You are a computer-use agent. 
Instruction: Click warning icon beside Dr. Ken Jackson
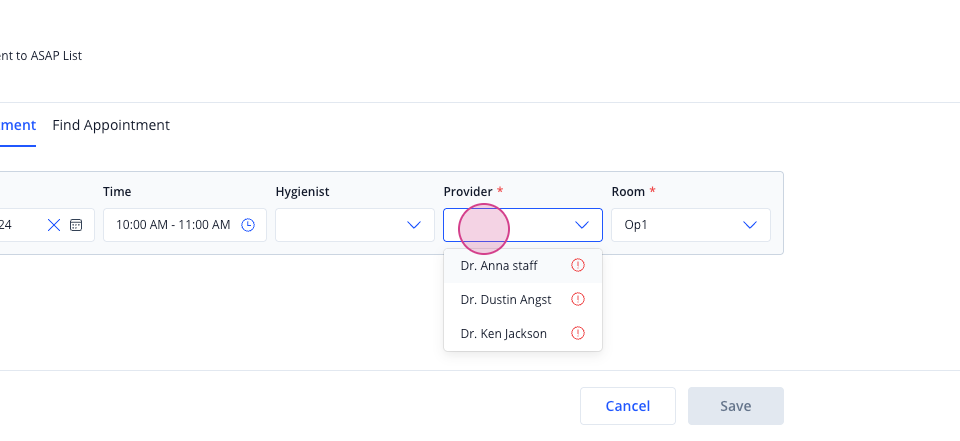click(578, 333)
